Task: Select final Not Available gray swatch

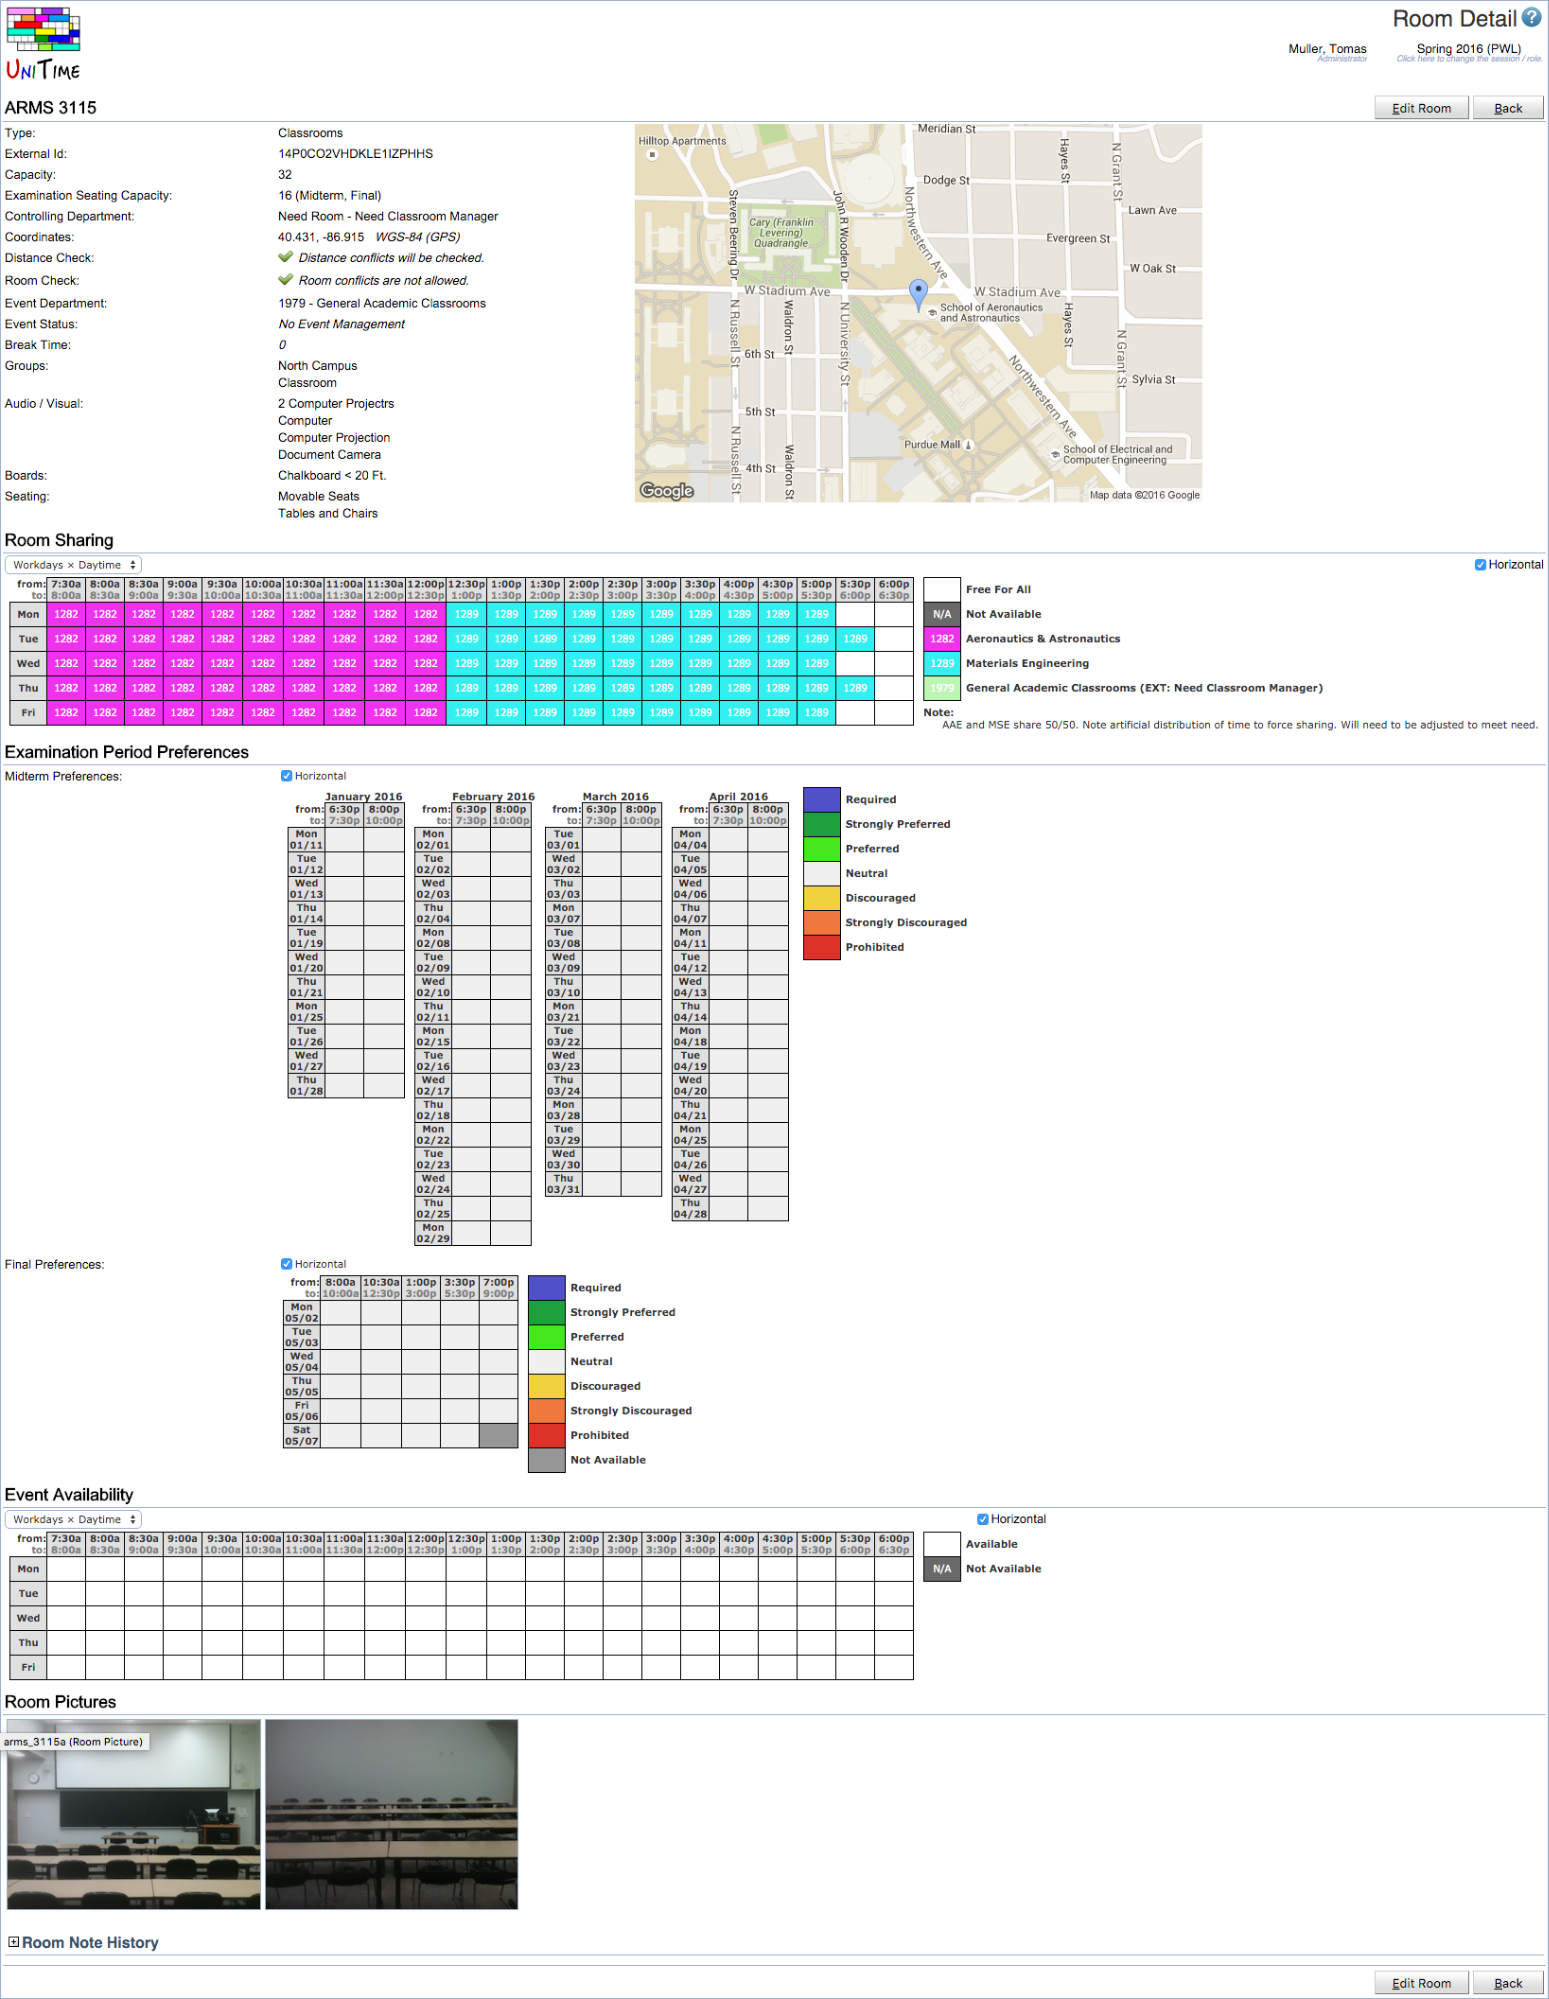Action: click(547, 1460)
